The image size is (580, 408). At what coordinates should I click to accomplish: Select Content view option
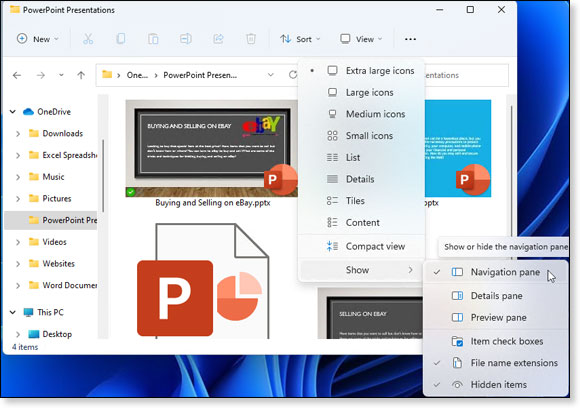coord(361,223)
